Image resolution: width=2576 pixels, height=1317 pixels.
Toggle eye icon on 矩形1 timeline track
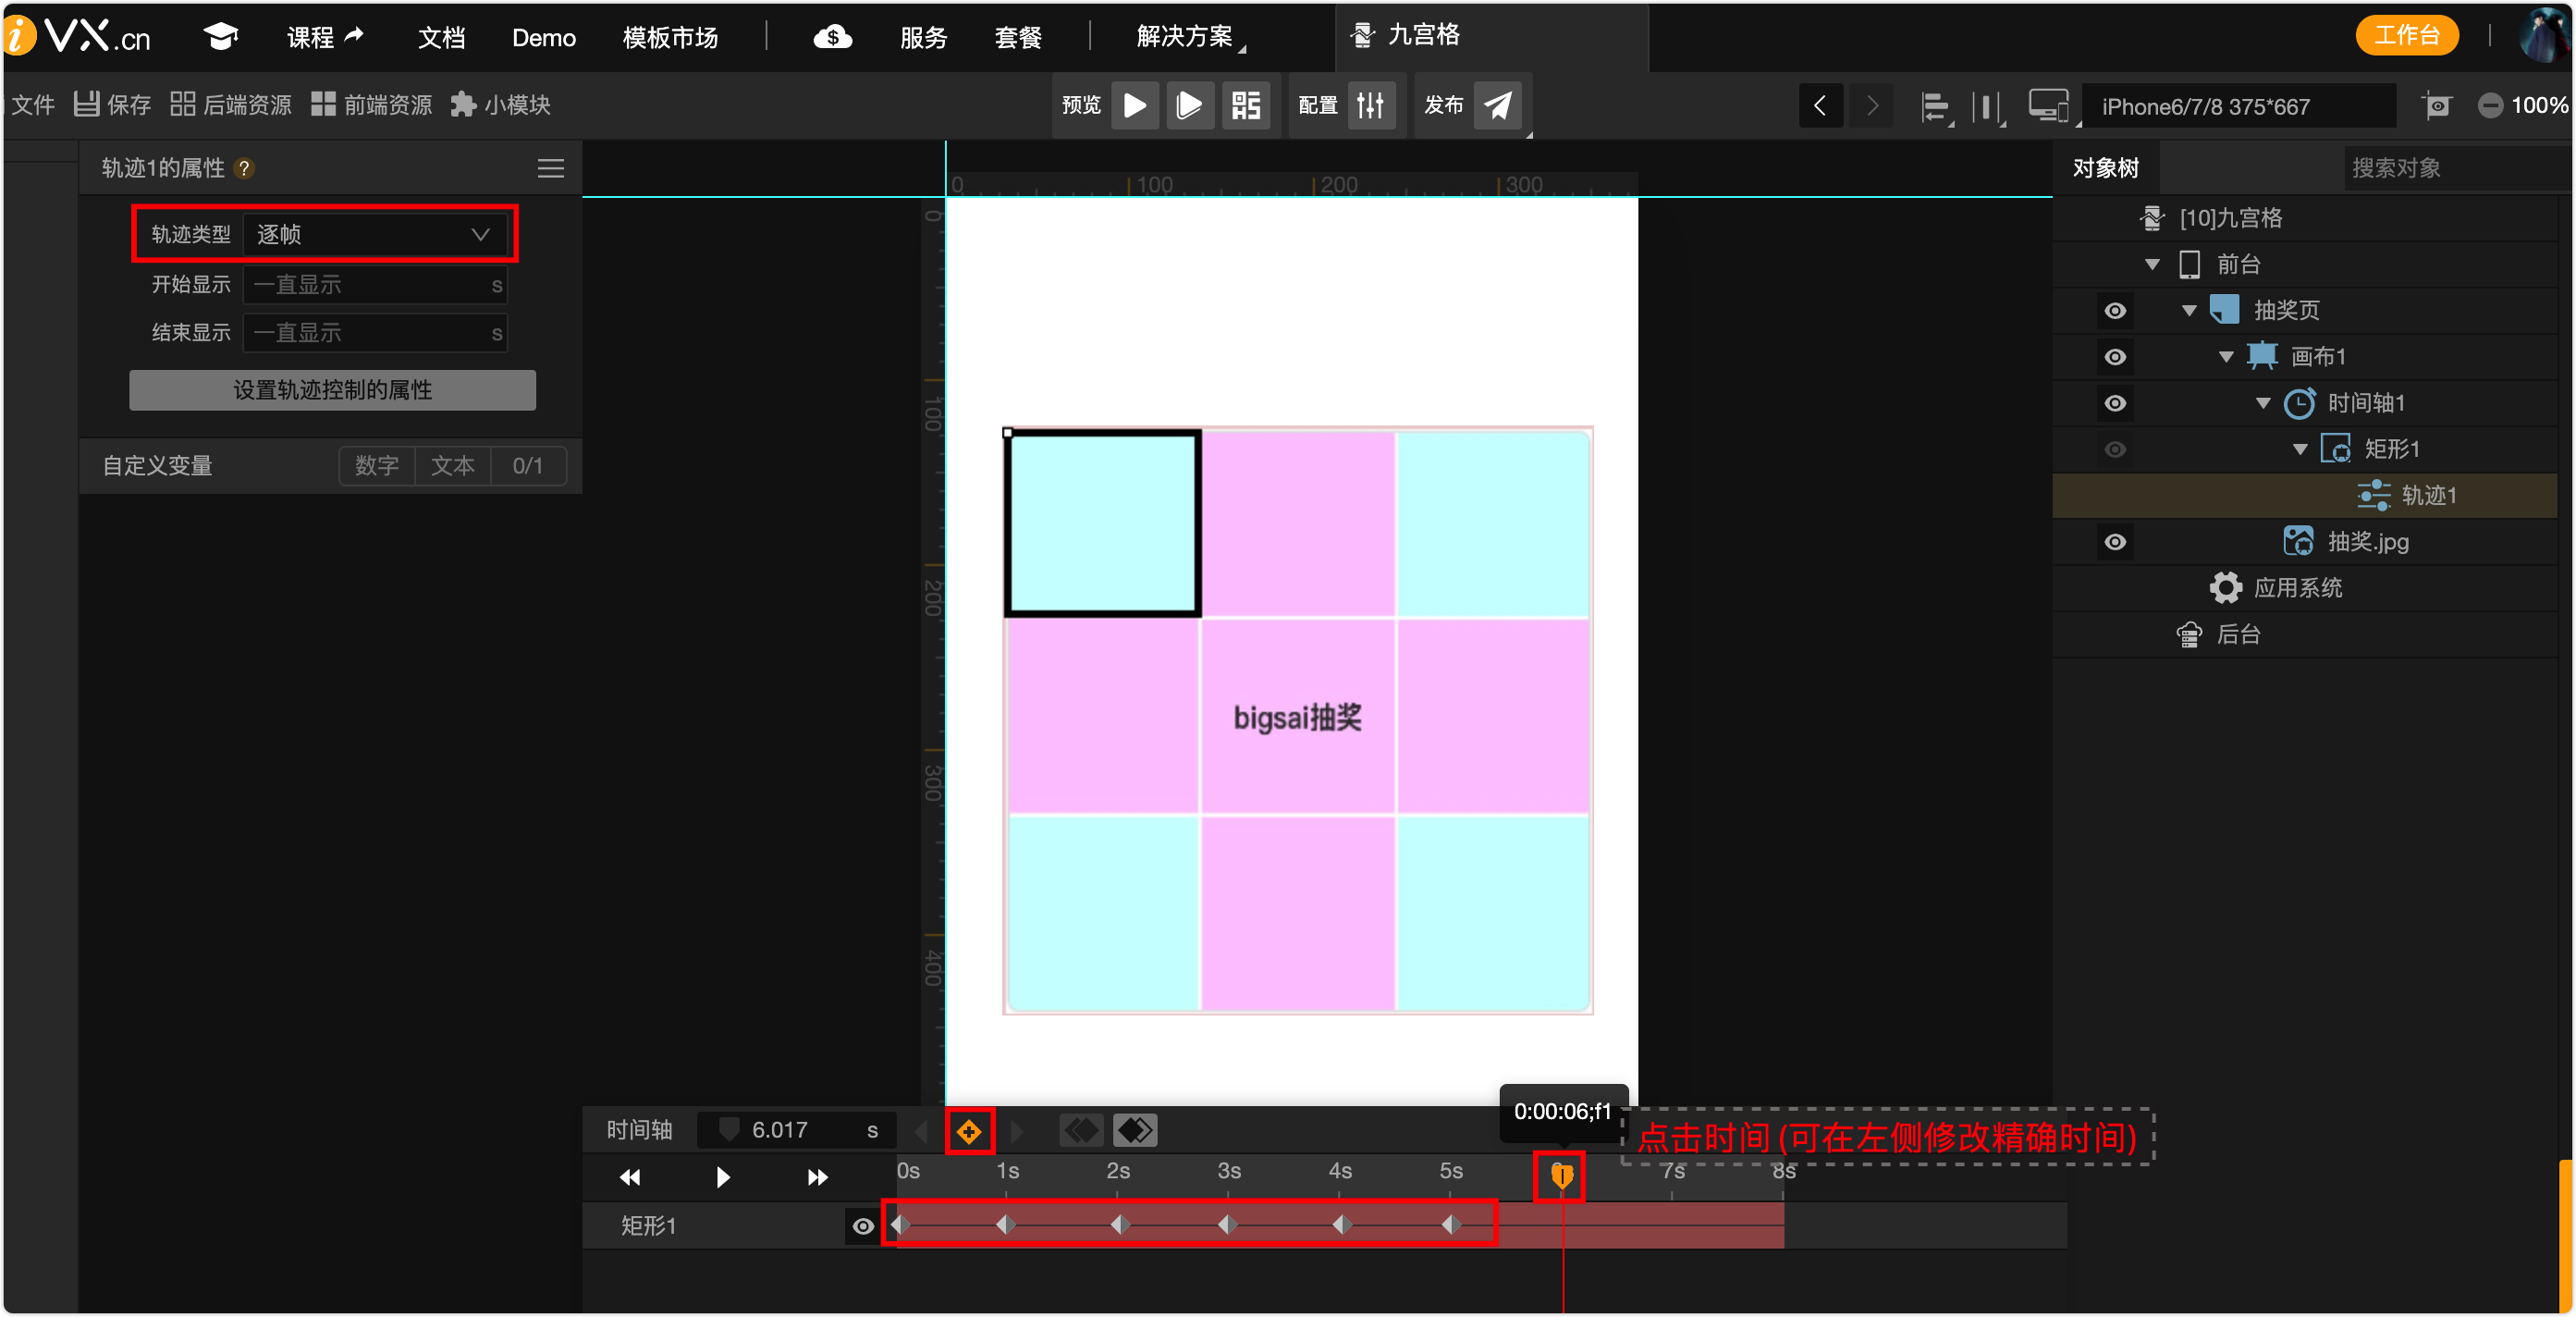click(x=862, y=1226)
